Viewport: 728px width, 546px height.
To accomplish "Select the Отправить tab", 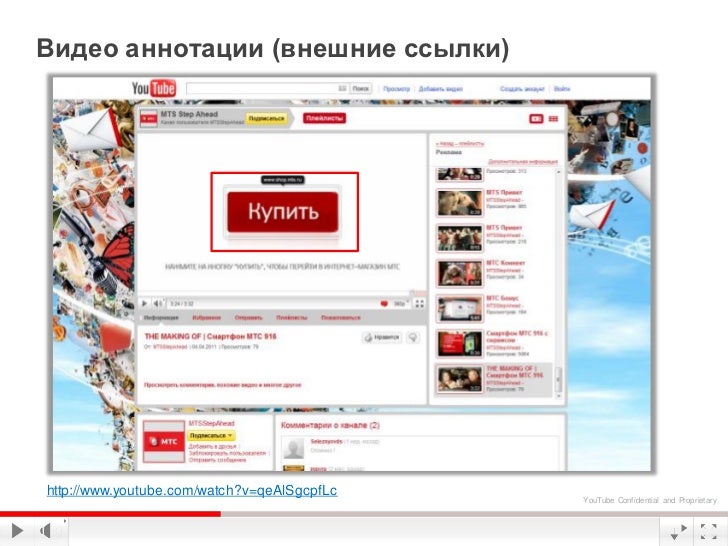I will [x=248, y=318].
